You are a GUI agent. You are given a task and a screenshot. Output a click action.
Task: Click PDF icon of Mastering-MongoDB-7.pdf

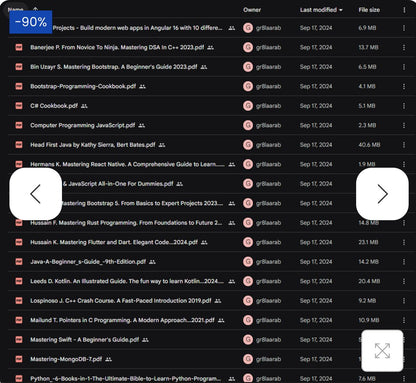click(x=19, y=359)
